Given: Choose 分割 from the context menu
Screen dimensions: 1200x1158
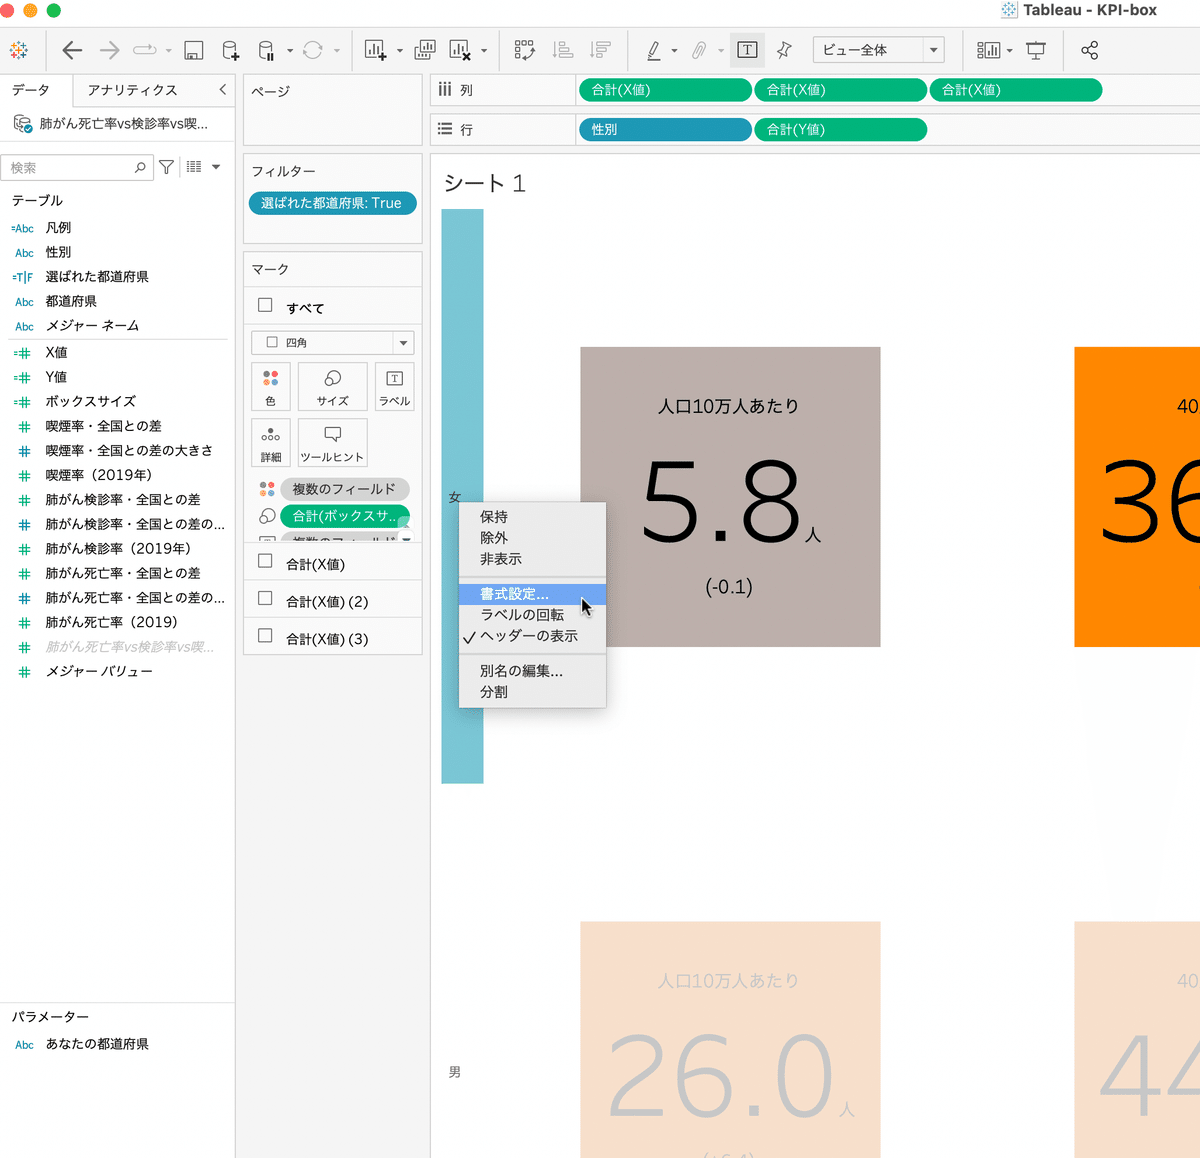Looking at the screenshot, I should click(532, 692).
